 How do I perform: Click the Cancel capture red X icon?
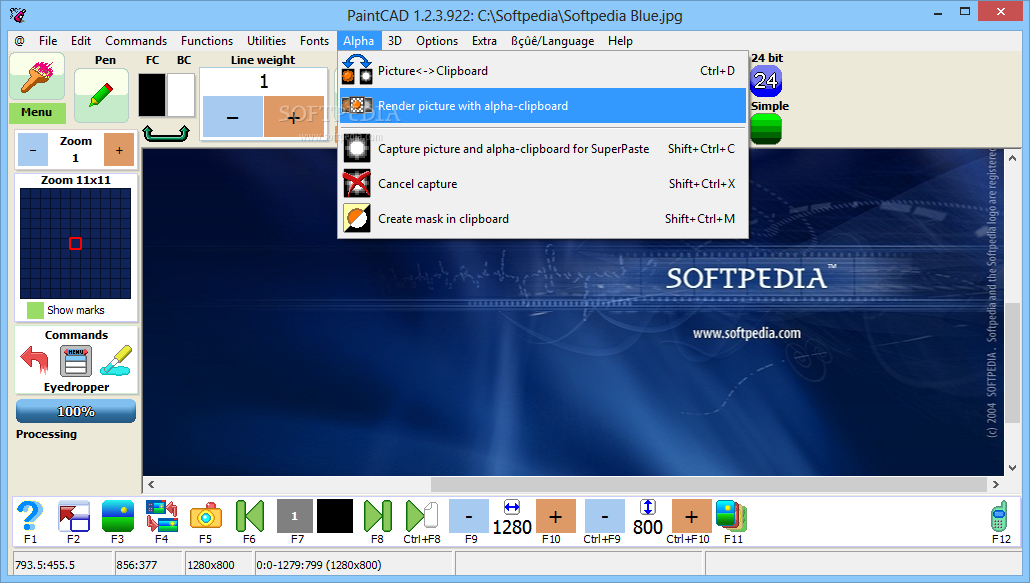tap(357, 184)
